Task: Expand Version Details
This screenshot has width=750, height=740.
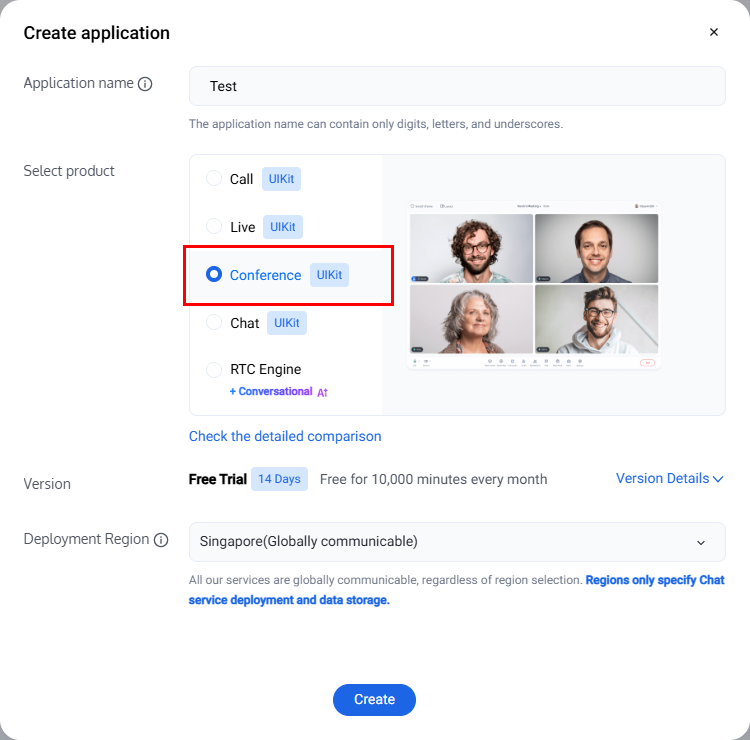Action: click(669, 479)
